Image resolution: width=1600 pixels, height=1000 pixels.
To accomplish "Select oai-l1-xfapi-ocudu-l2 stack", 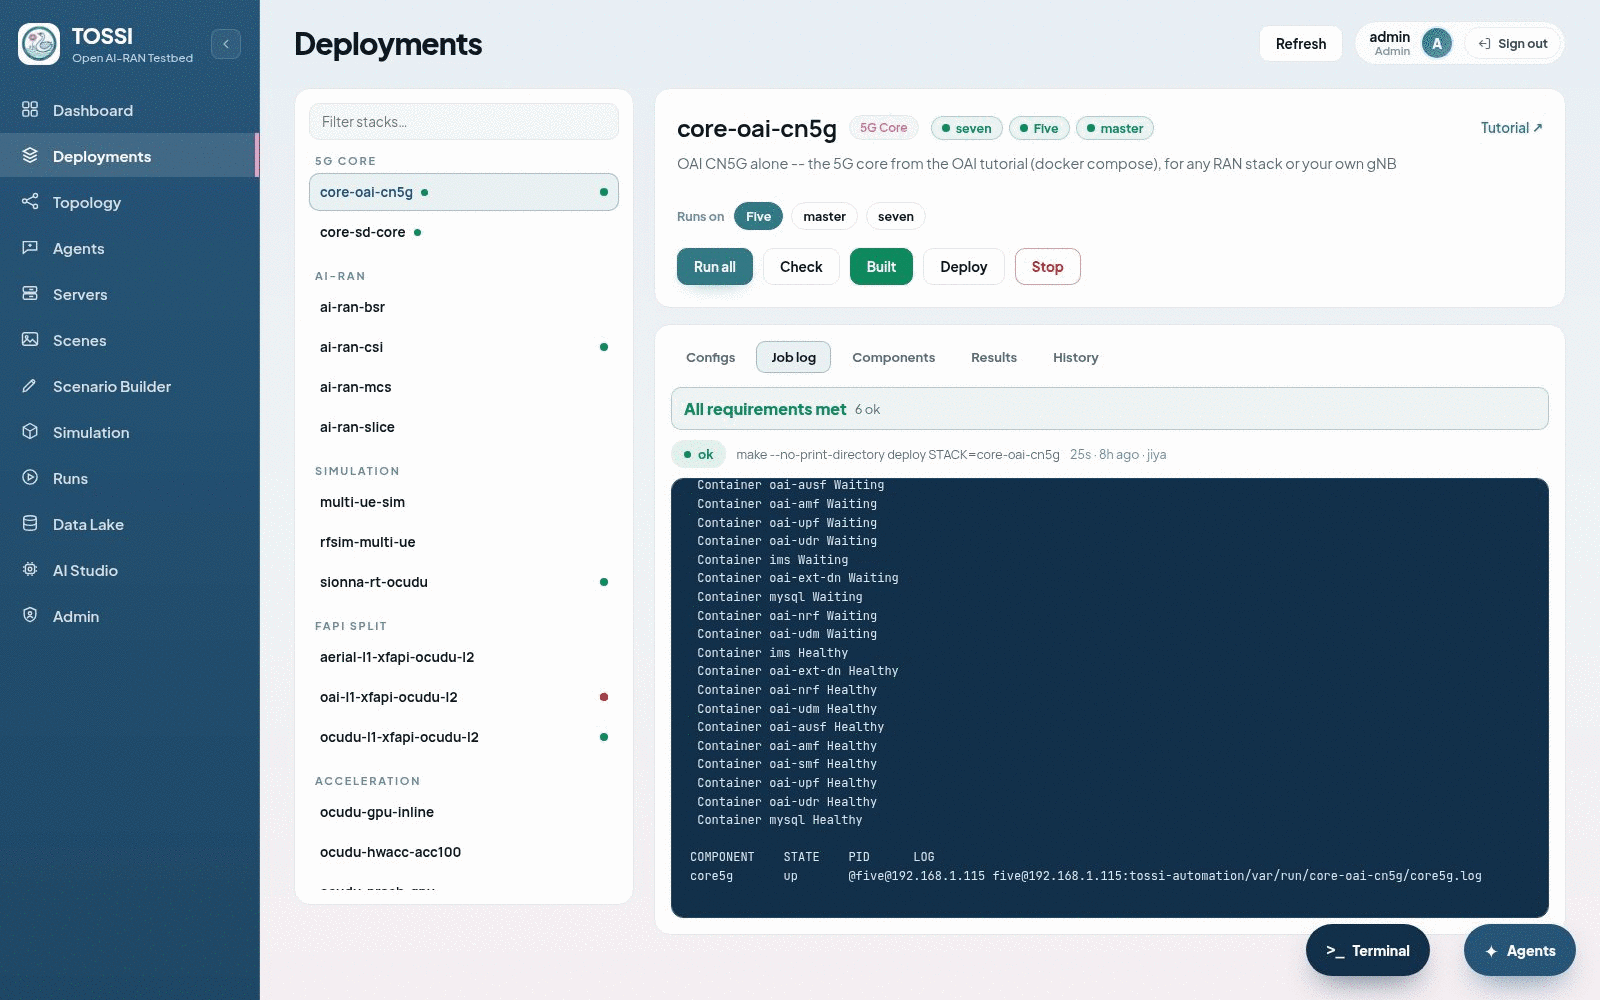I will point(464,697).
